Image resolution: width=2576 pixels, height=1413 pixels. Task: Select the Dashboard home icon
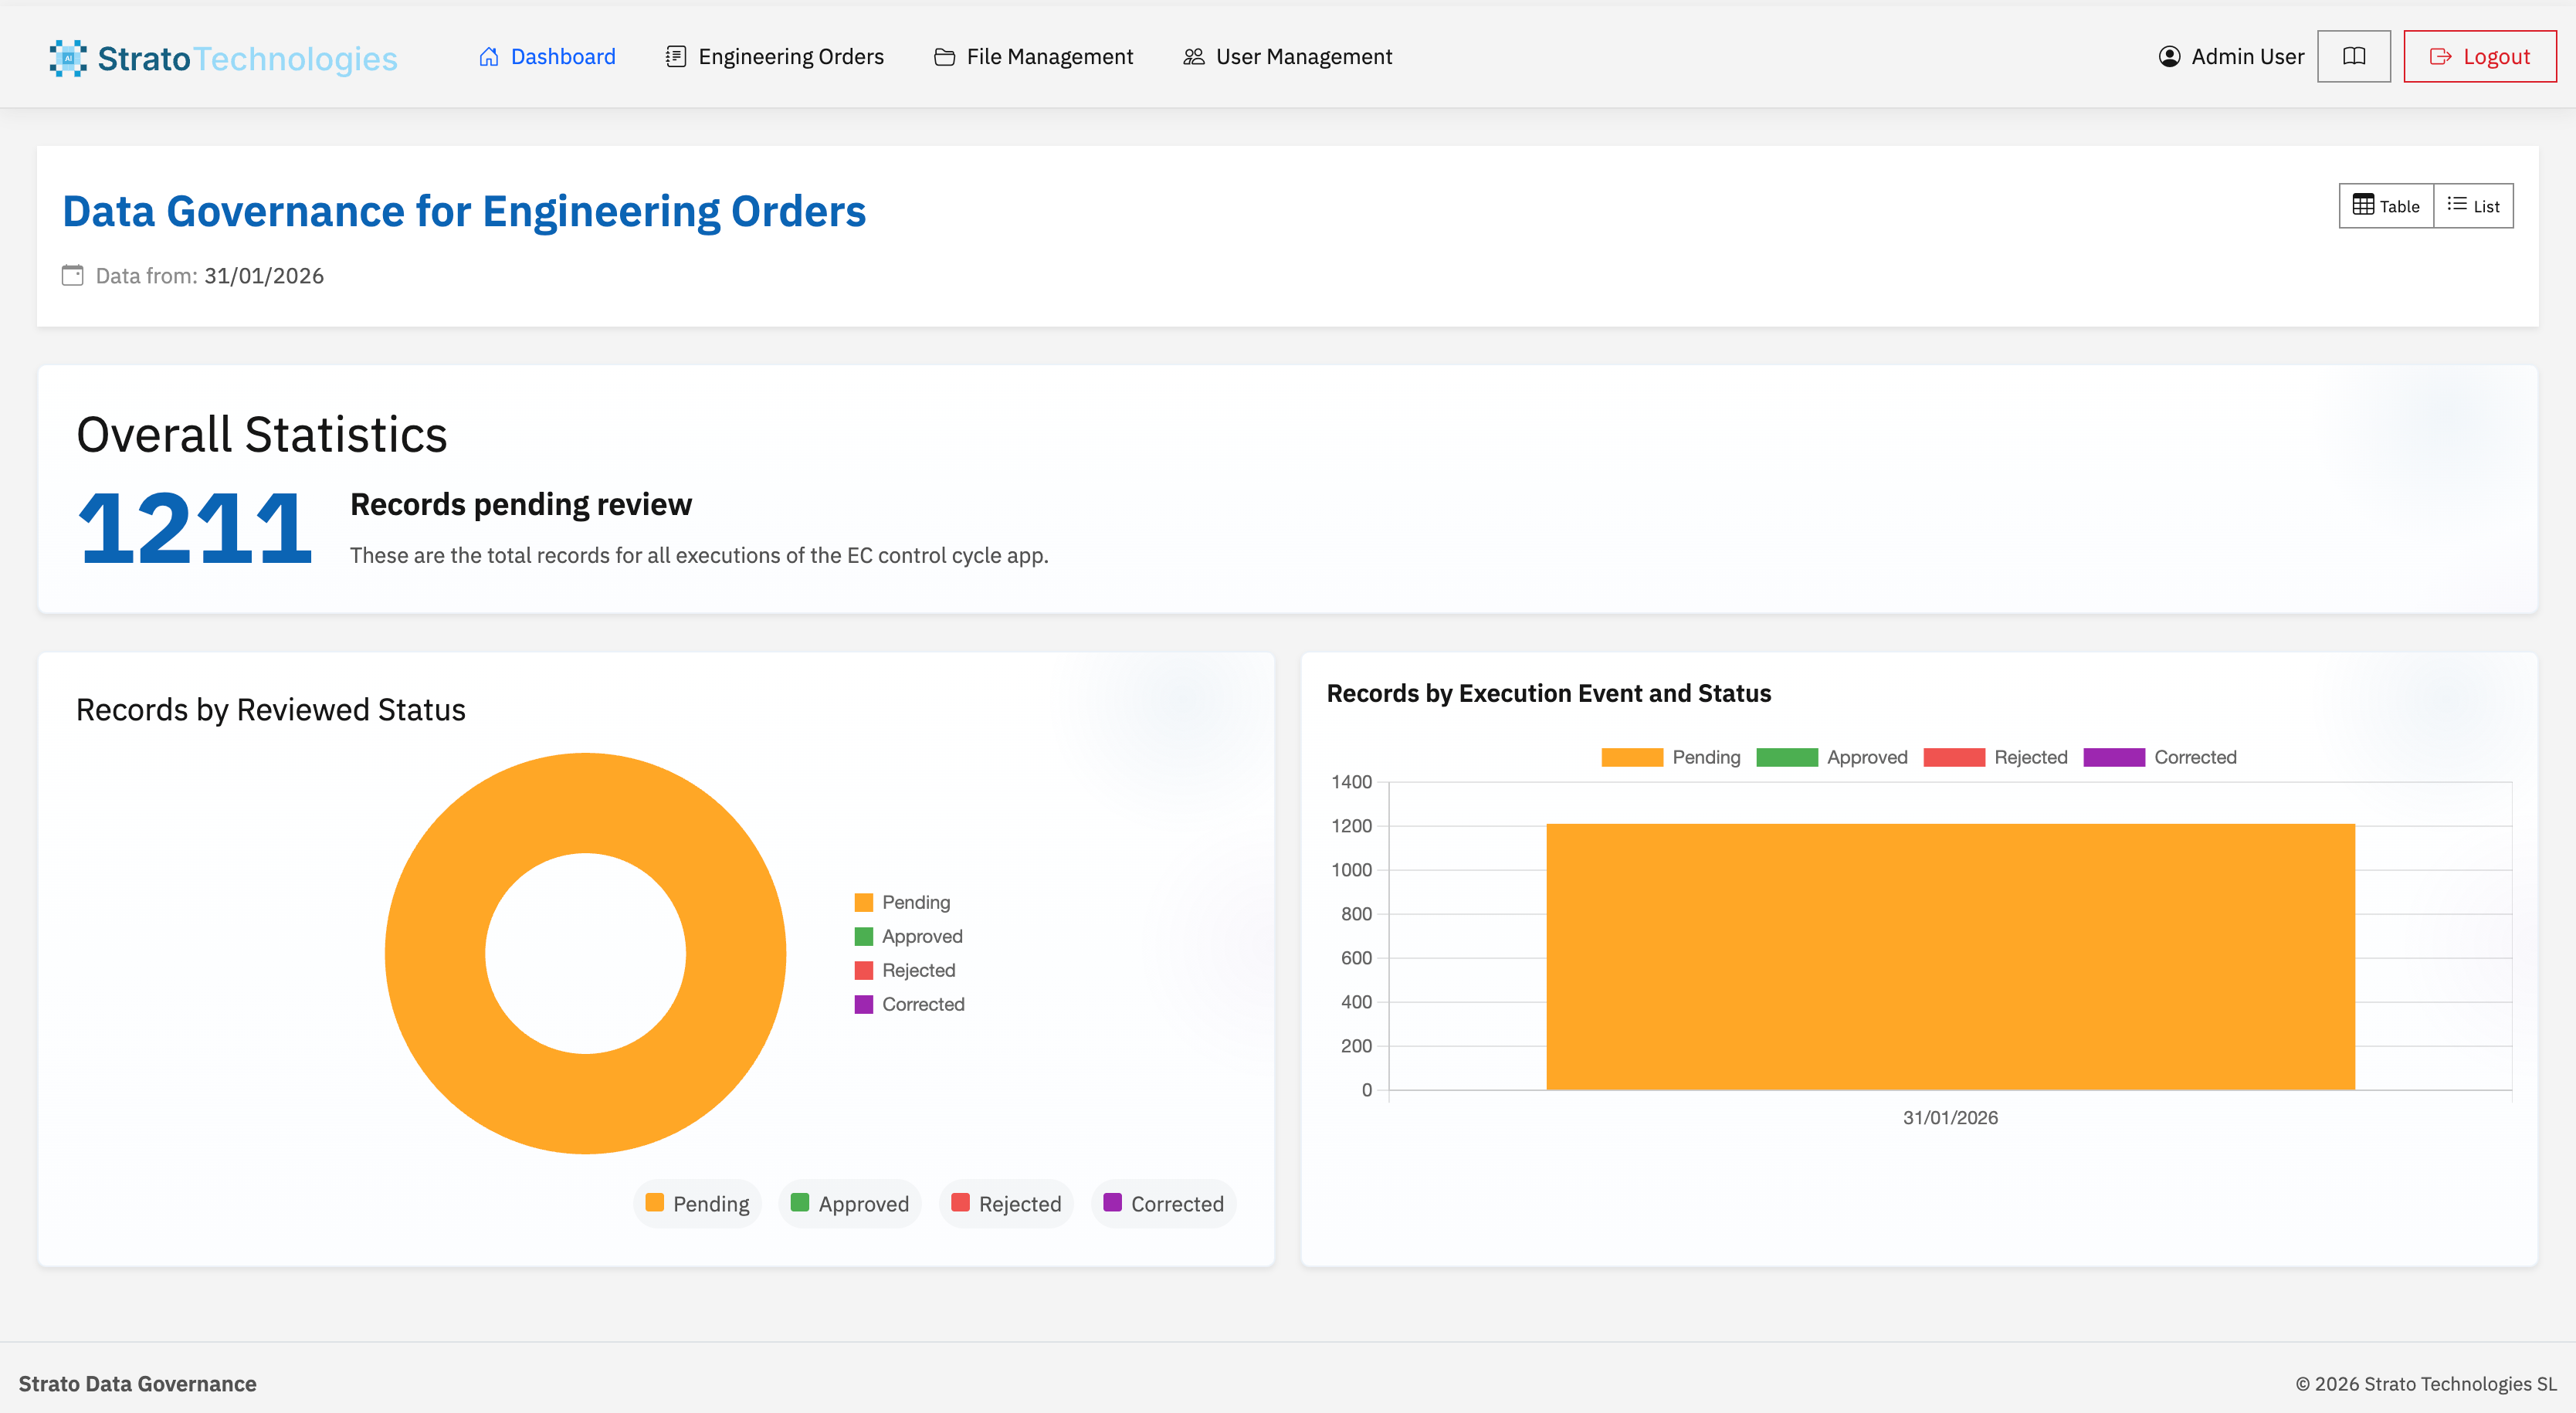[x=488, y=57]
